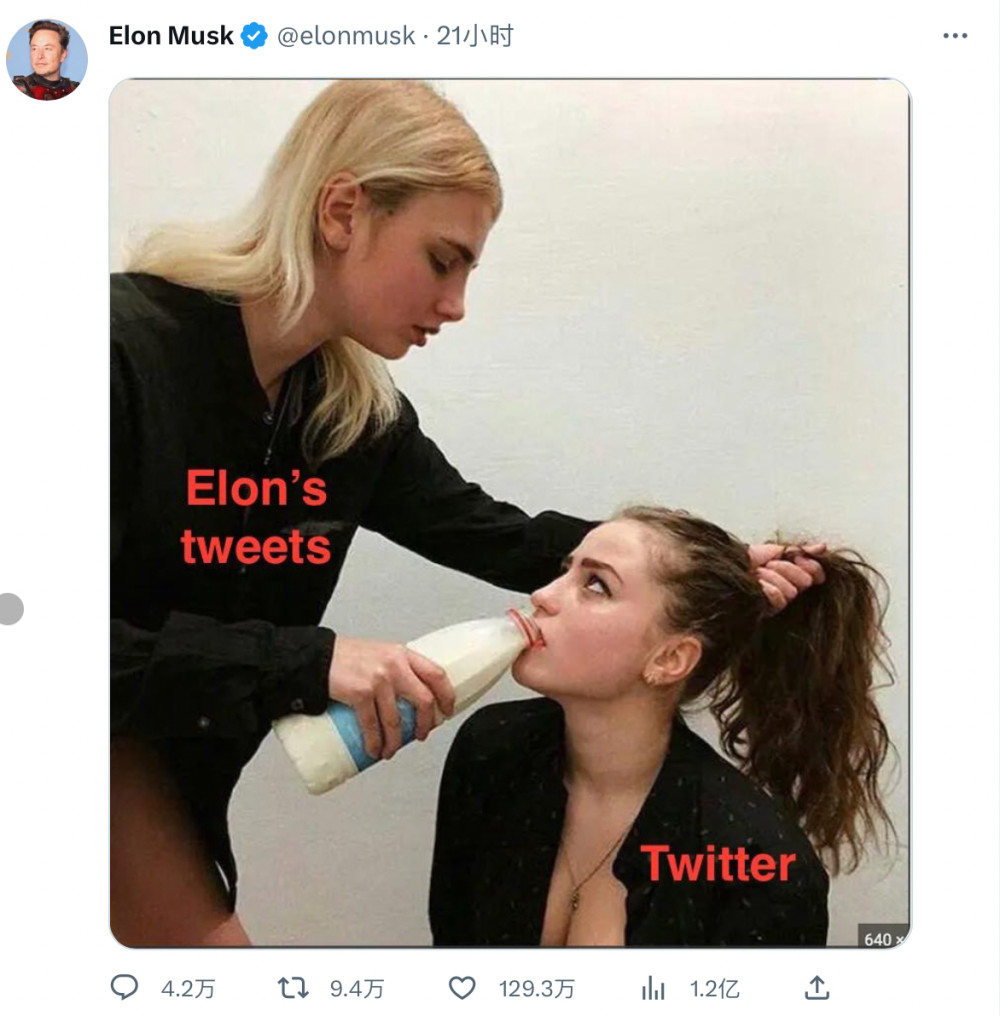The image size is (1000, 1016).
Task: Open view analytics bar chart icon
Action: 653,988
